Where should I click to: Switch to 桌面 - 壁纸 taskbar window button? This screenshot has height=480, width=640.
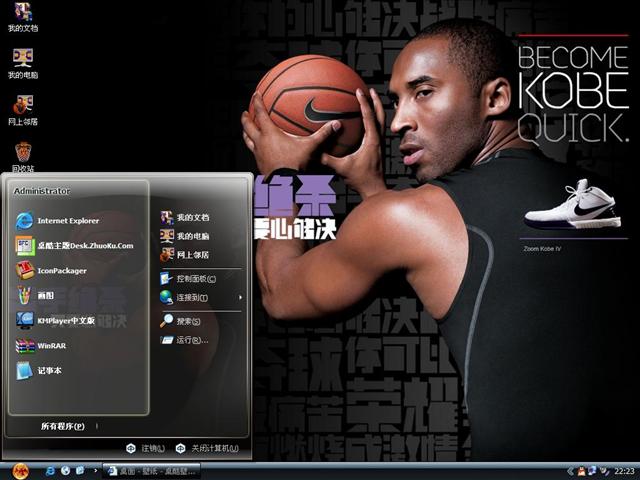[151, 471]
